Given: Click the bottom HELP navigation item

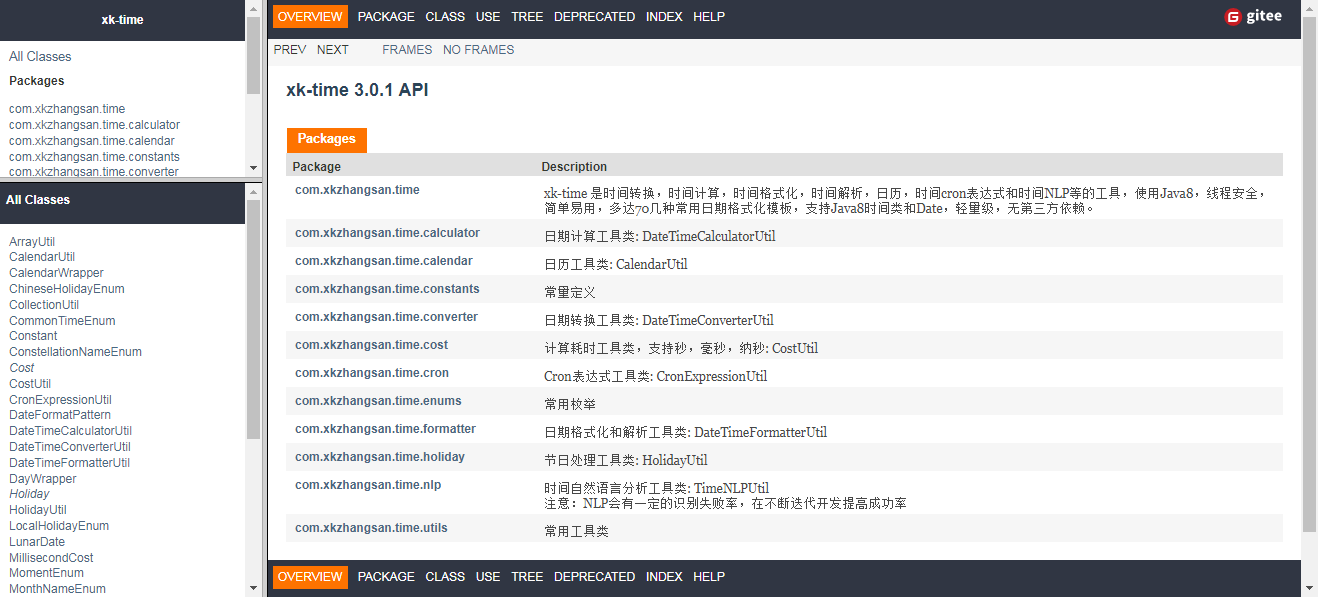Looking at the screenshot, I should coord(709,576).
